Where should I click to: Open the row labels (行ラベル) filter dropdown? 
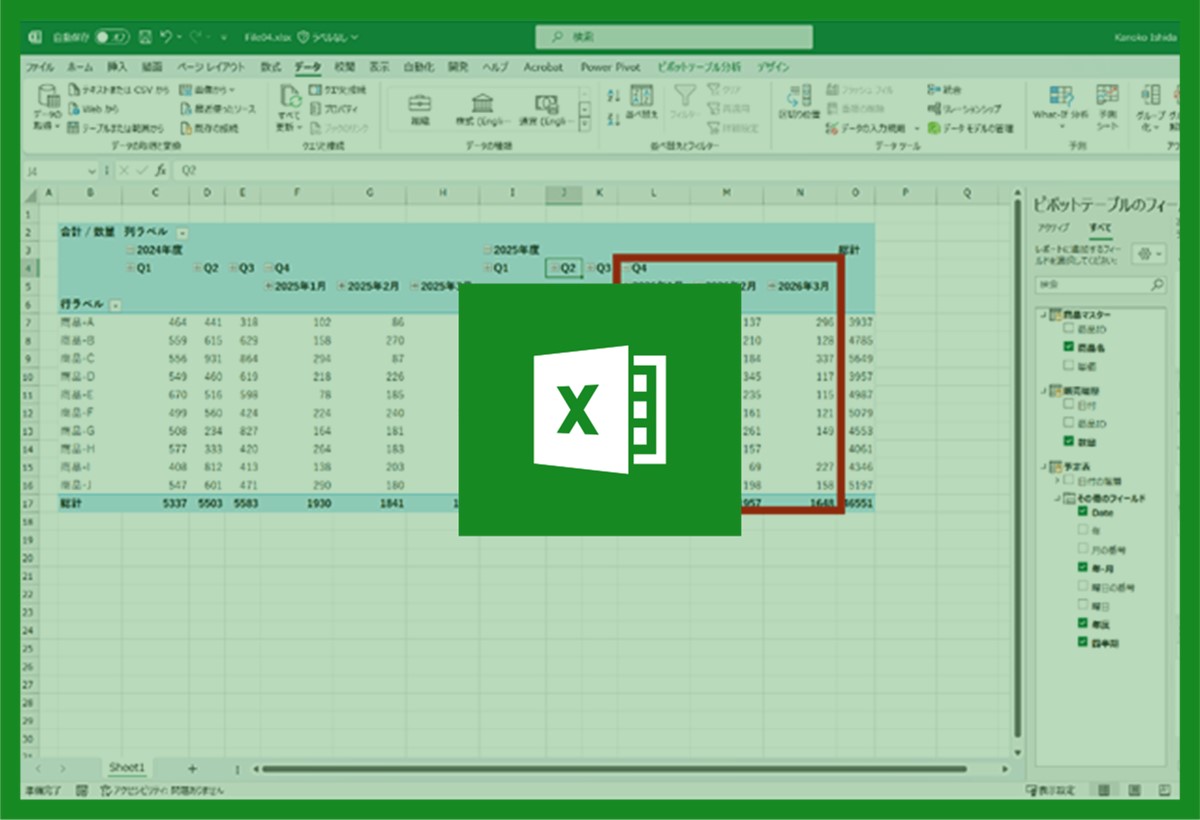coord(115,304)
